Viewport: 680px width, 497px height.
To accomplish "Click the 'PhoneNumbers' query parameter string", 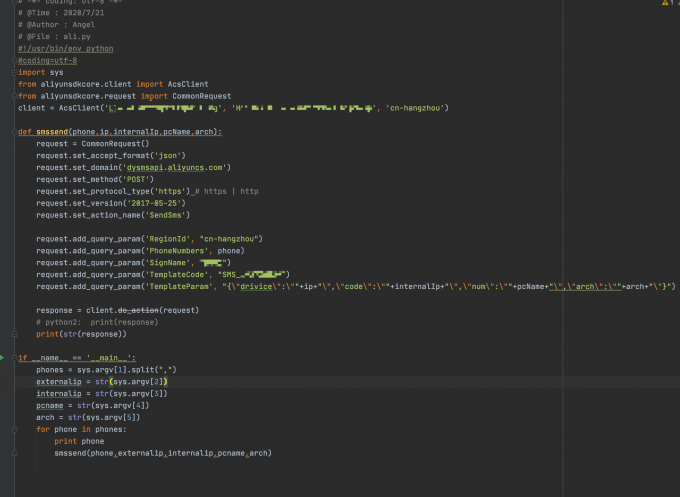I will click(x=177, y=251).
